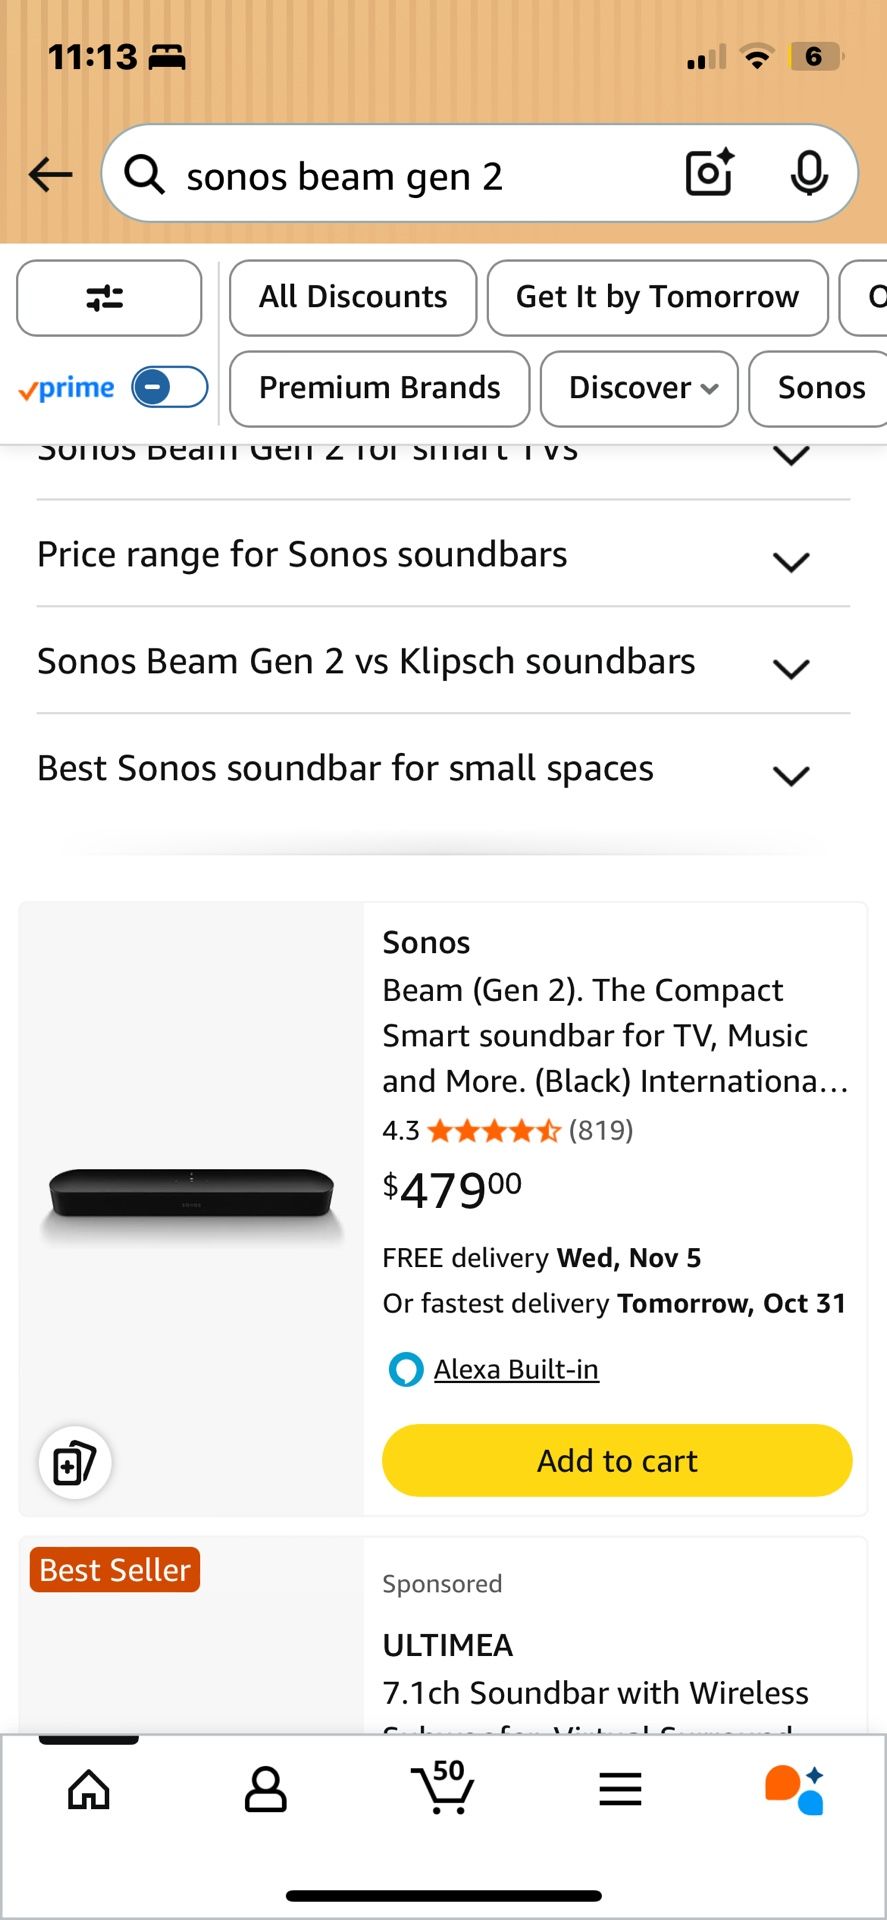Open the image comparison icon on the Sonos listing
Image resolution: width=887 pixels, height=1920 pixels.
pyautogui.click(x=74, y=1462)
